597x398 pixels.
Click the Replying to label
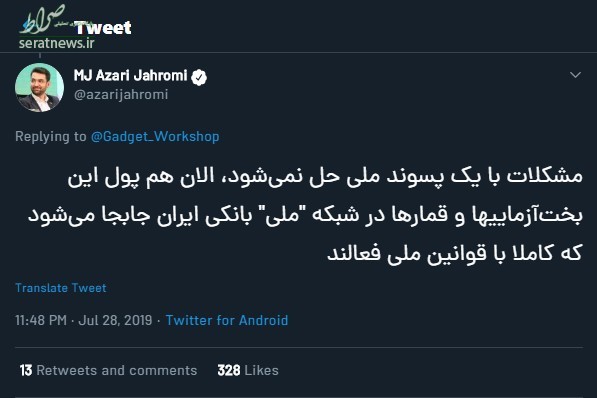click(51, 136)
